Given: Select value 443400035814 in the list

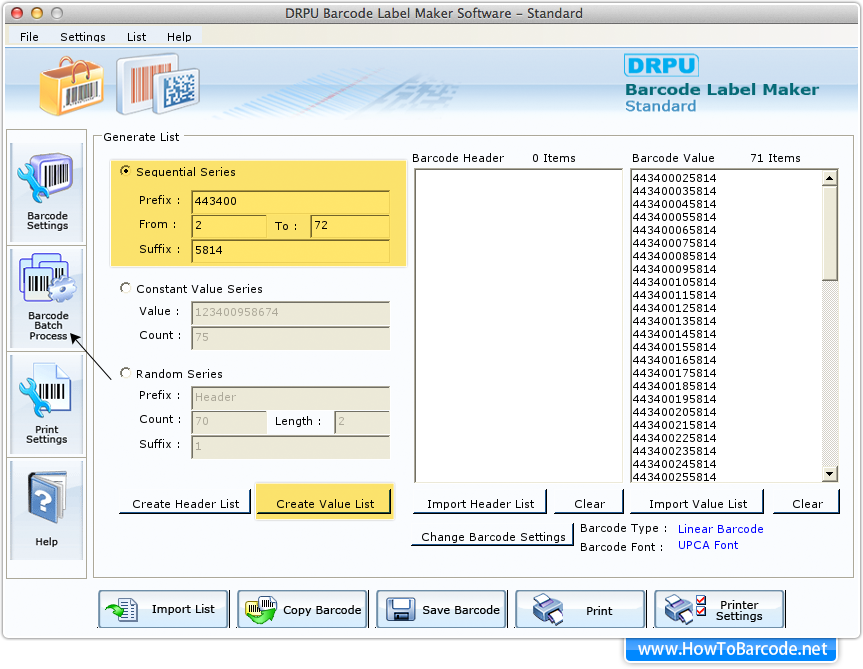Looking at the screenshot, I should pos(674,191).
